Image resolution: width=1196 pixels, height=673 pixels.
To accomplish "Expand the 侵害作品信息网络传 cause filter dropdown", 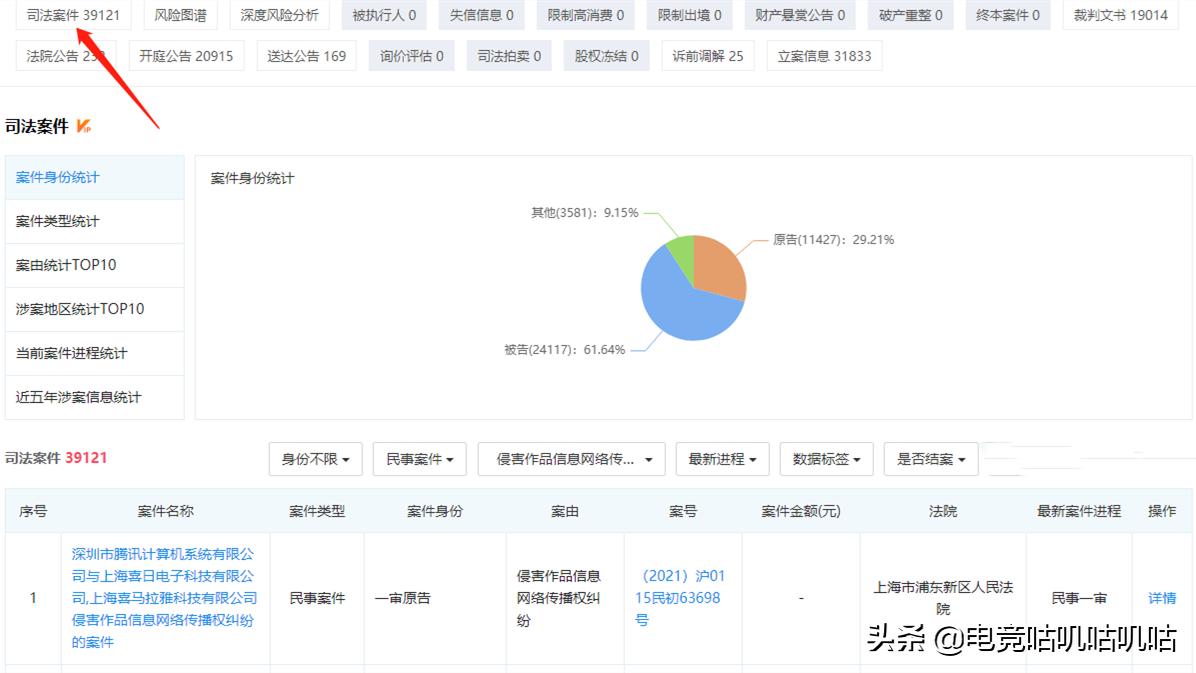I will pos(570,459).
